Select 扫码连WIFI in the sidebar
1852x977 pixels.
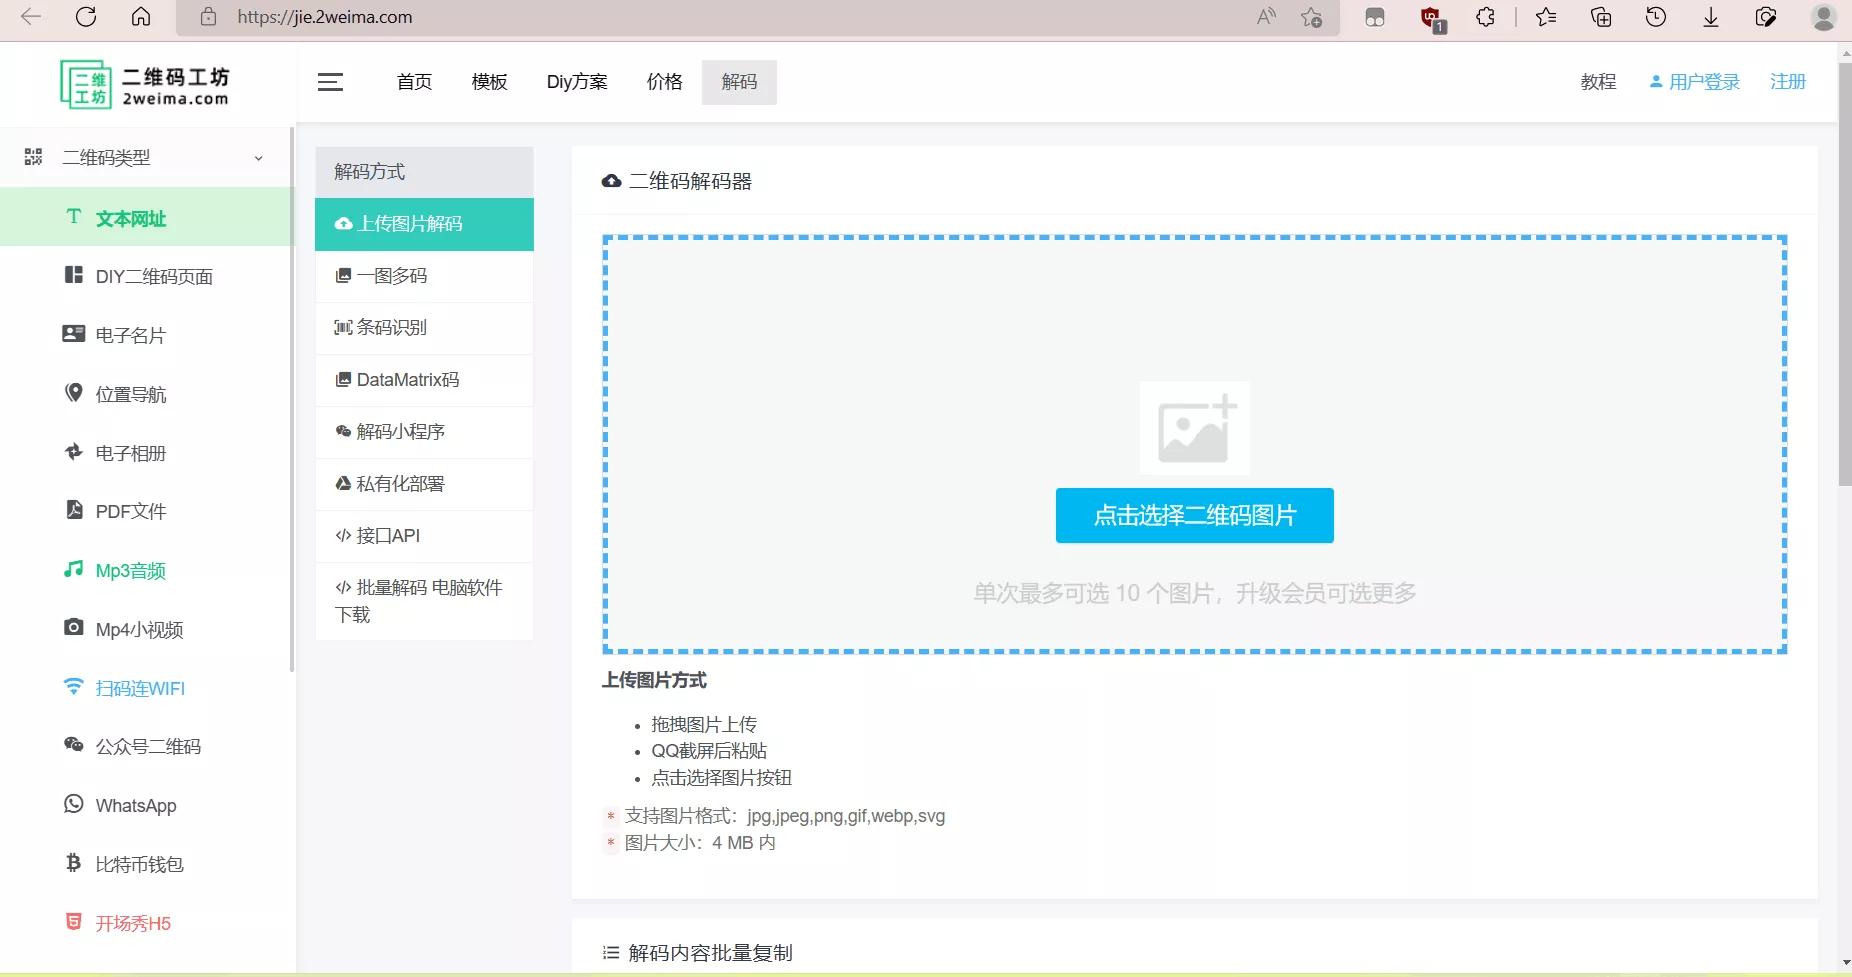(139, 688)
